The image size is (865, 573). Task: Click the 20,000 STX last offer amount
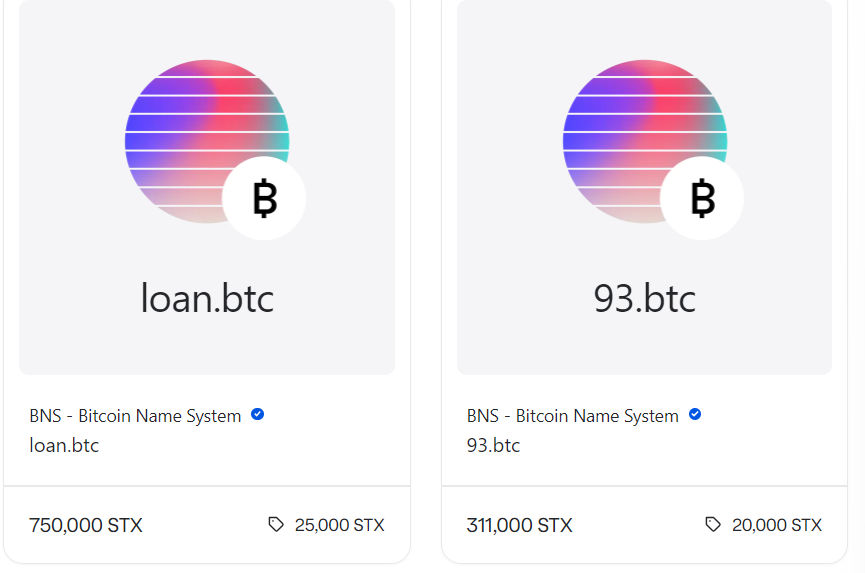tap(777, 525)
